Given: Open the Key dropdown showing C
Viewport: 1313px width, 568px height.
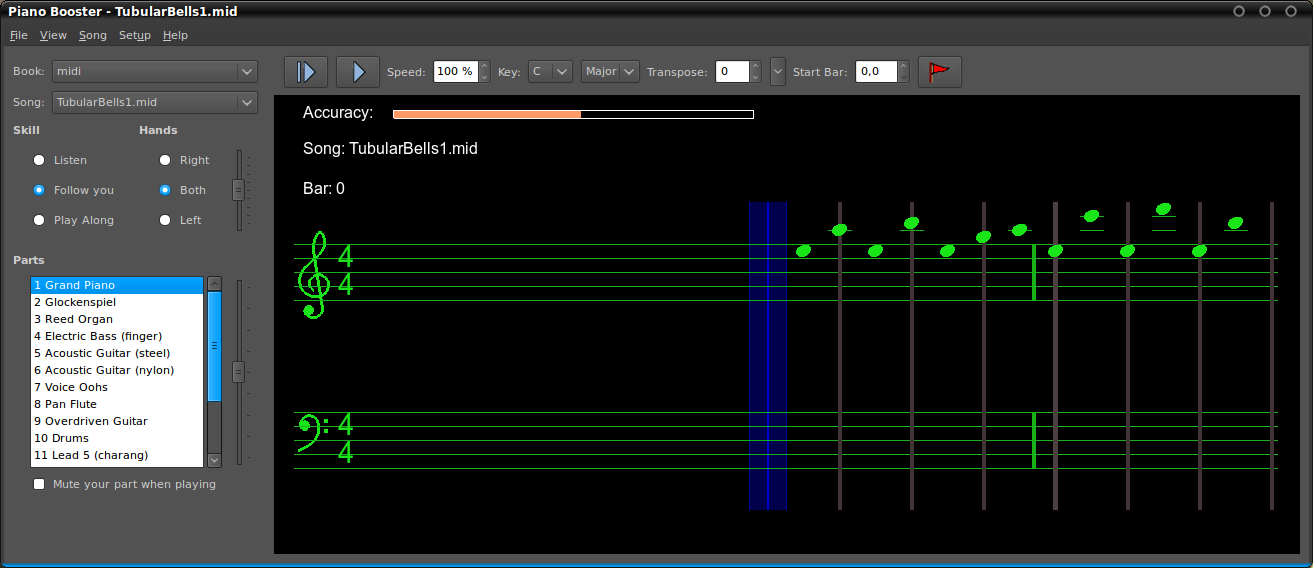Looking at the screenshot, I should click(550, 72).
